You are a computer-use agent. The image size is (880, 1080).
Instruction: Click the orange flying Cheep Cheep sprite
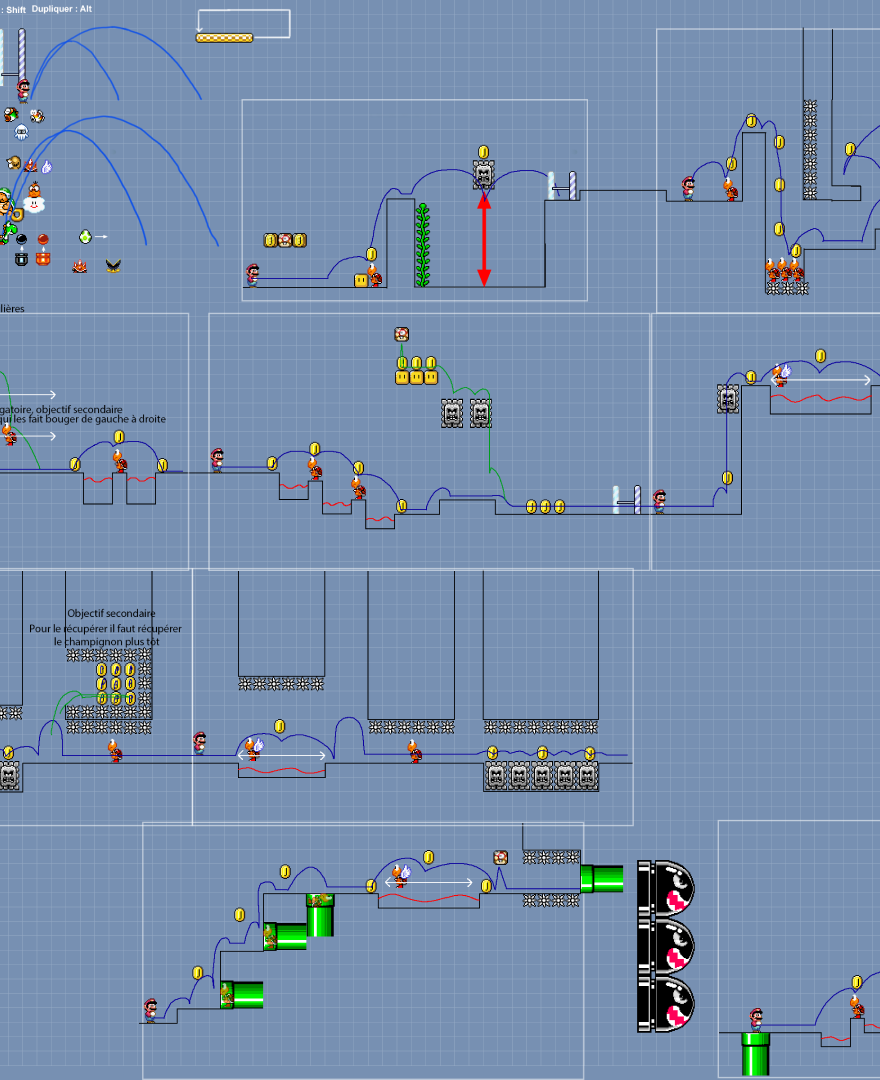click(36, 116)
